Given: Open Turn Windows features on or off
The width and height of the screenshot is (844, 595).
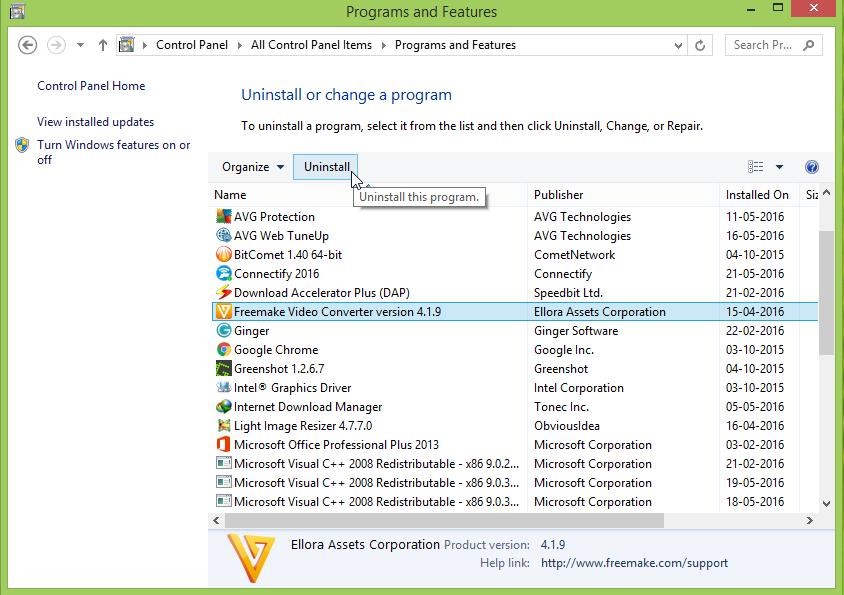Looking at the screenshot, I should 114,152.
